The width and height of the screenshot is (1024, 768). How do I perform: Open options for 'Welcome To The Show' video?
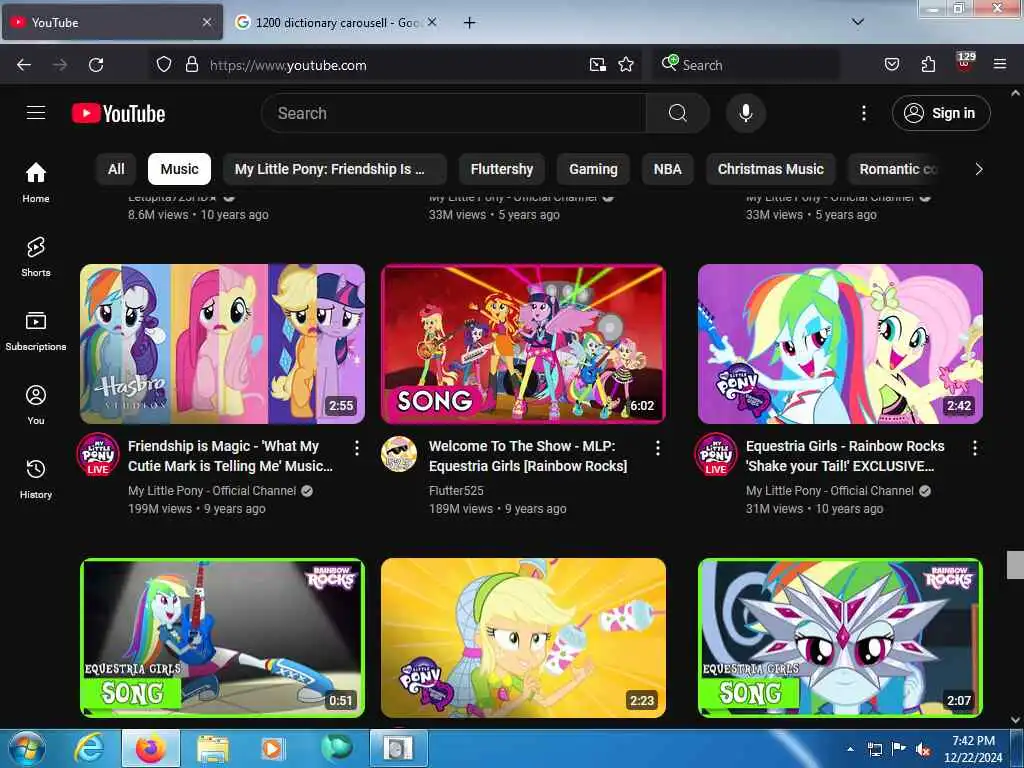pos(658,448)
